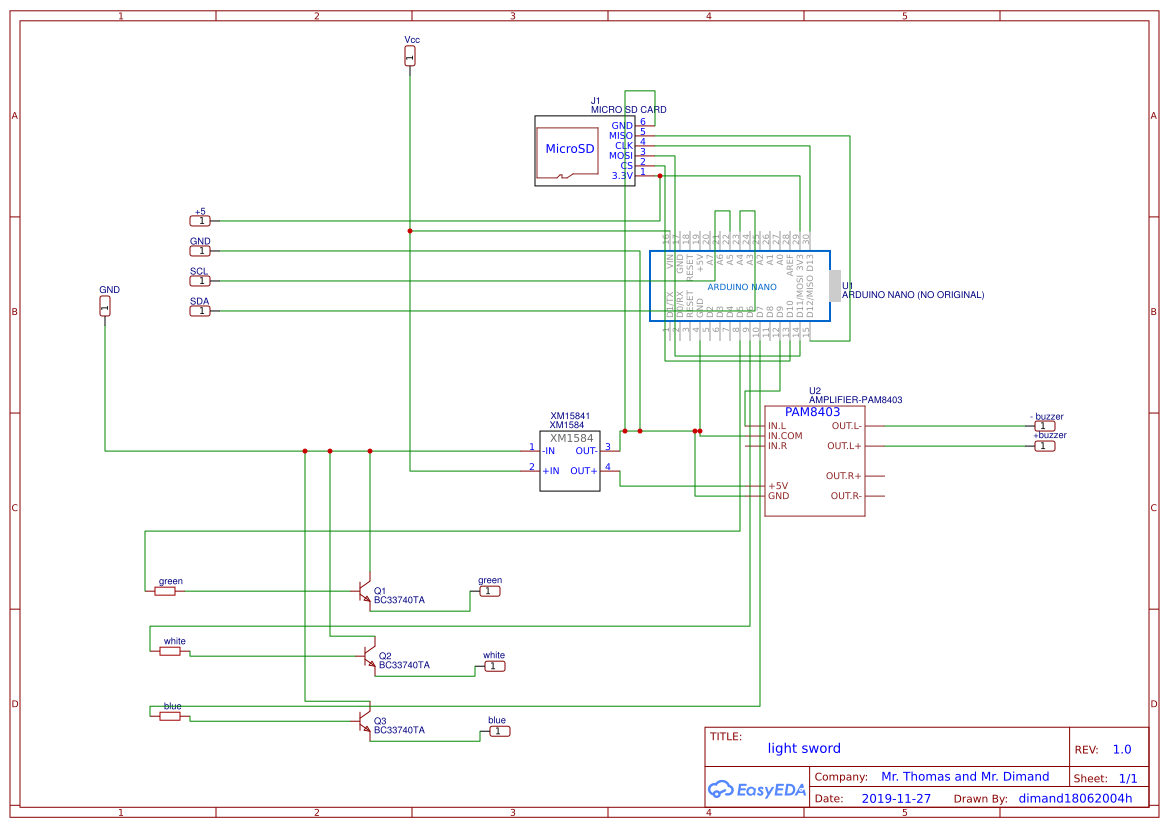Click the Q1 transistor symbol

363,592
